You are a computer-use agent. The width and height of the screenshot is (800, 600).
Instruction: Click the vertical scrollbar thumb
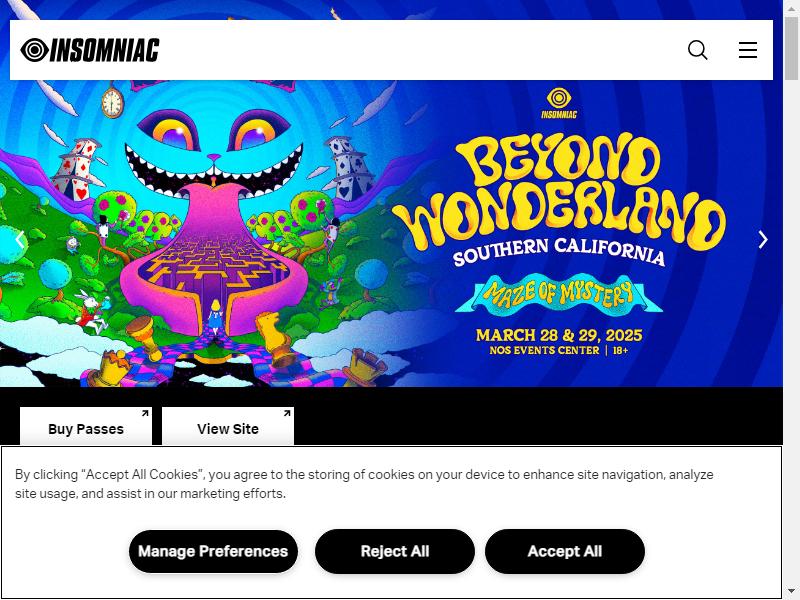pos(791,48)
